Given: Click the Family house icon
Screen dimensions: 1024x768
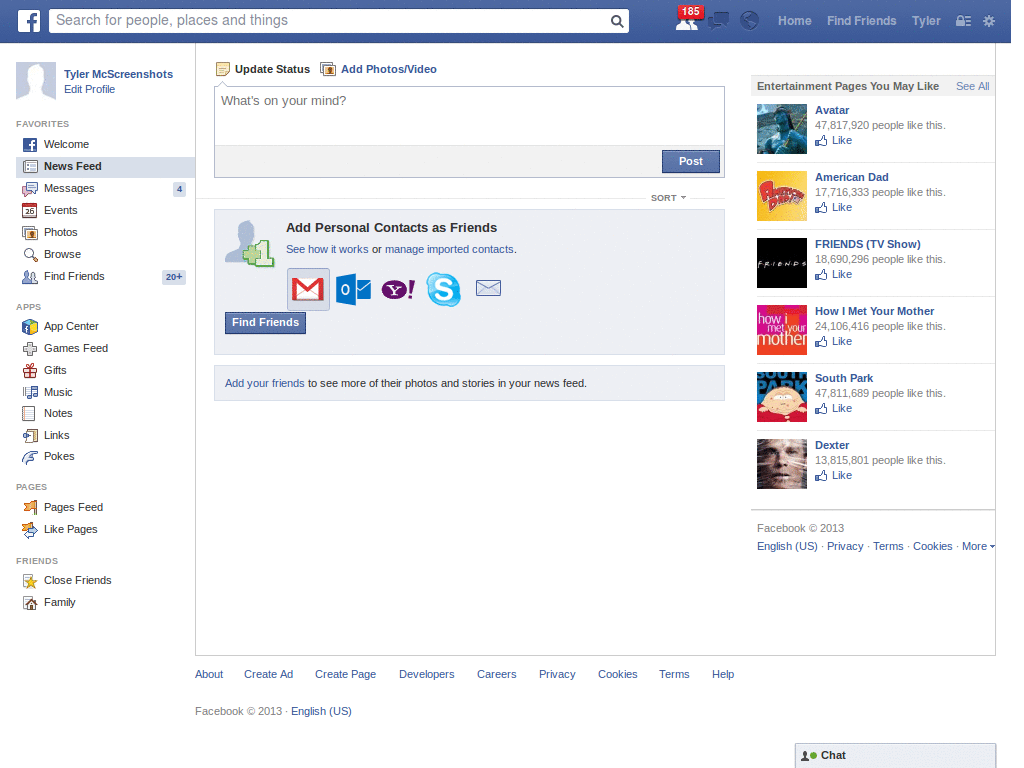Looking at the screenshot, I should (x=30, y=603).
